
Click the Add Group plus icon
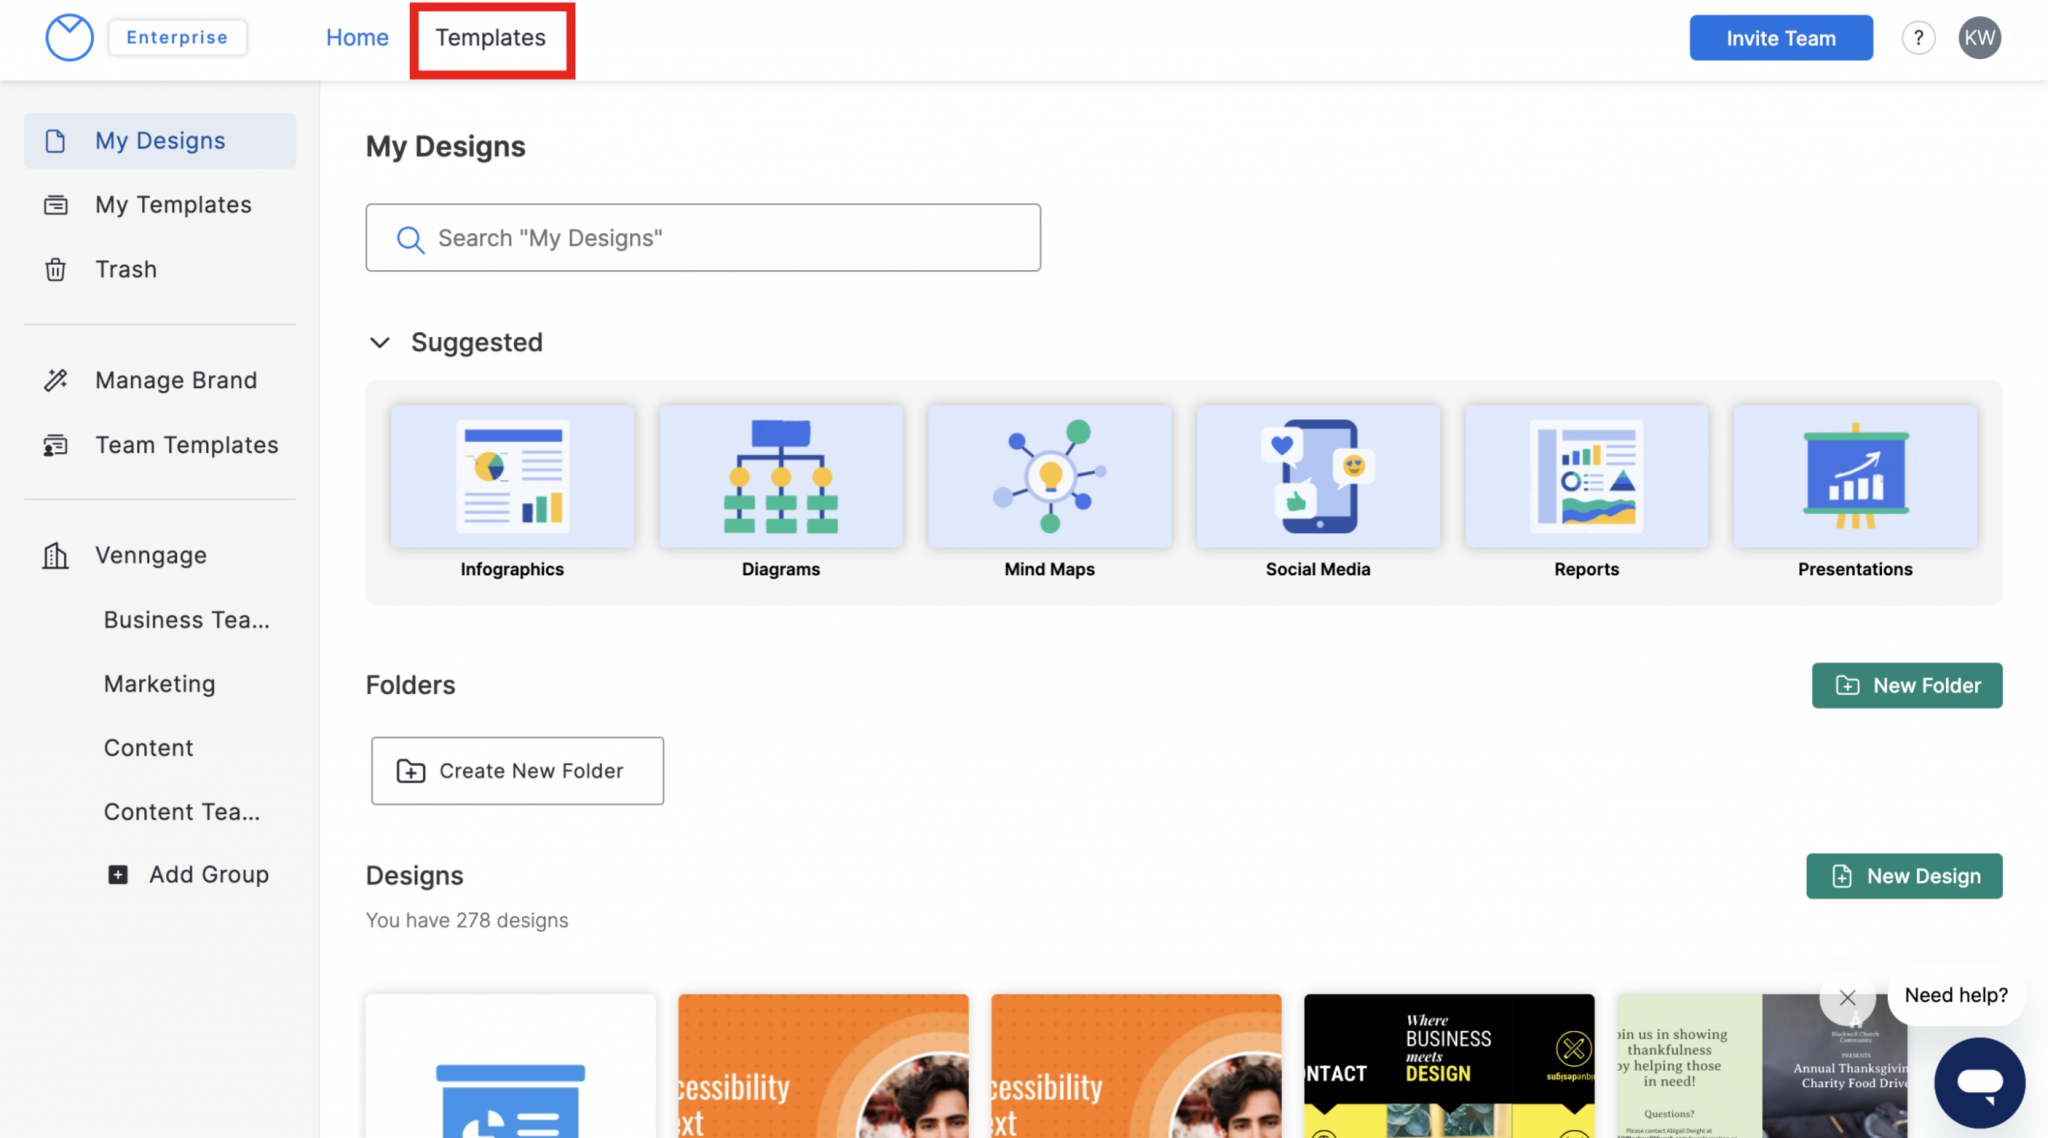click(x=118, y=875)
